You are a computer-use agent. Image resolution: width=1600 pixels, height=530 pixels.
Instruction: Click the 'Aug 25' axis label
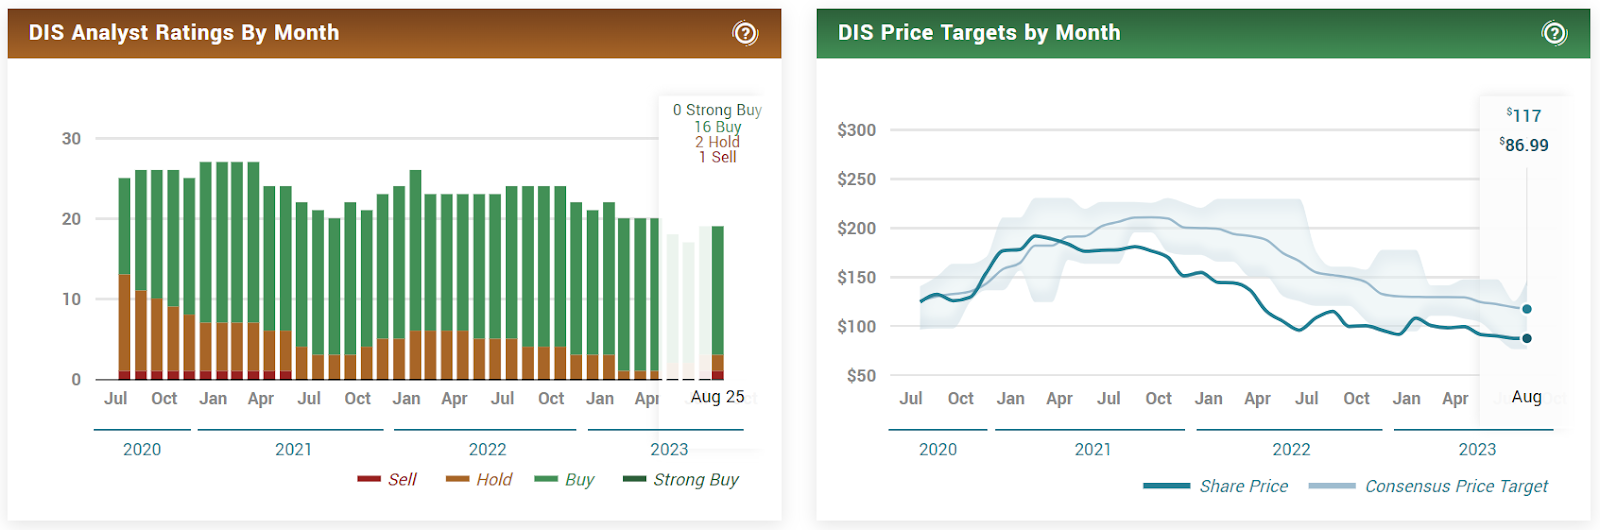click(x=718, y=397)
